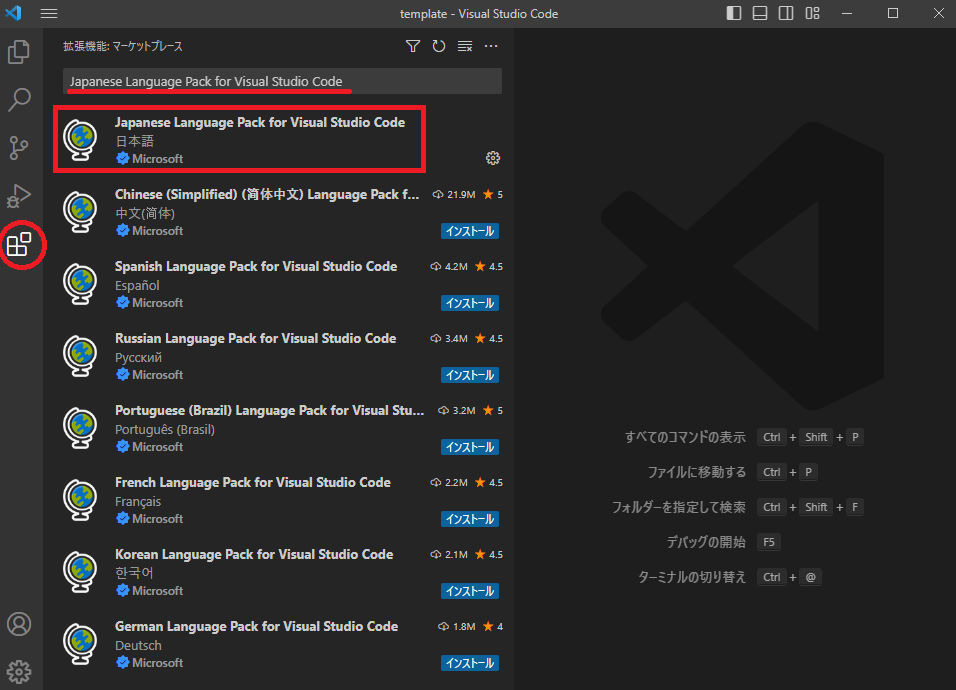
Task: Click the F5 key hint
Action: (769, 542)
